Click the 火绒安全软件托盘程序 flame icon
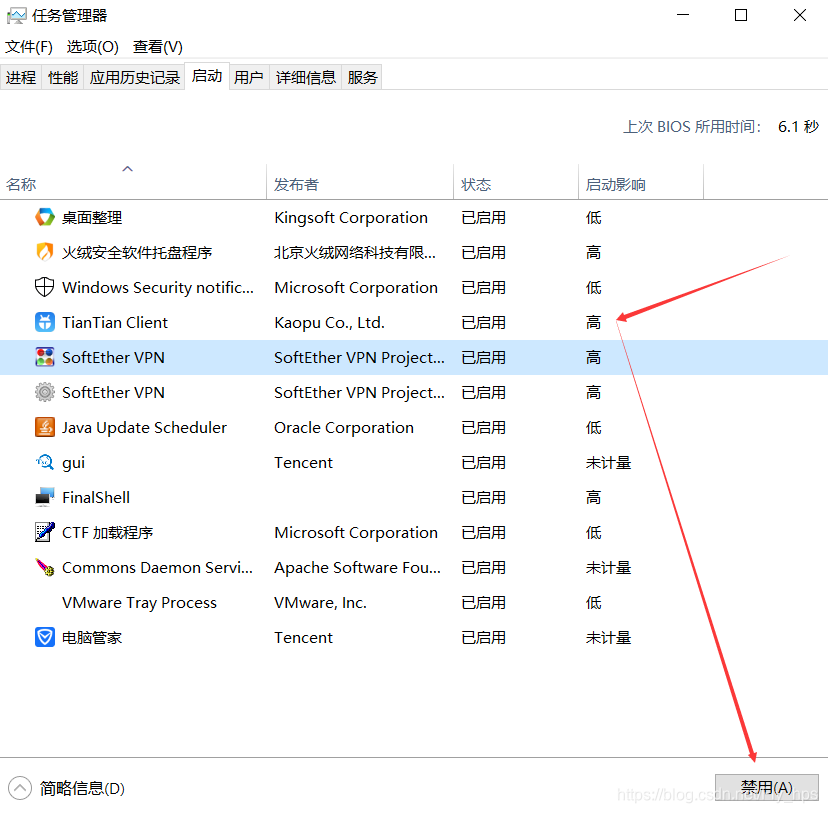The image size is (828, 813). click(x=44, y=252)
